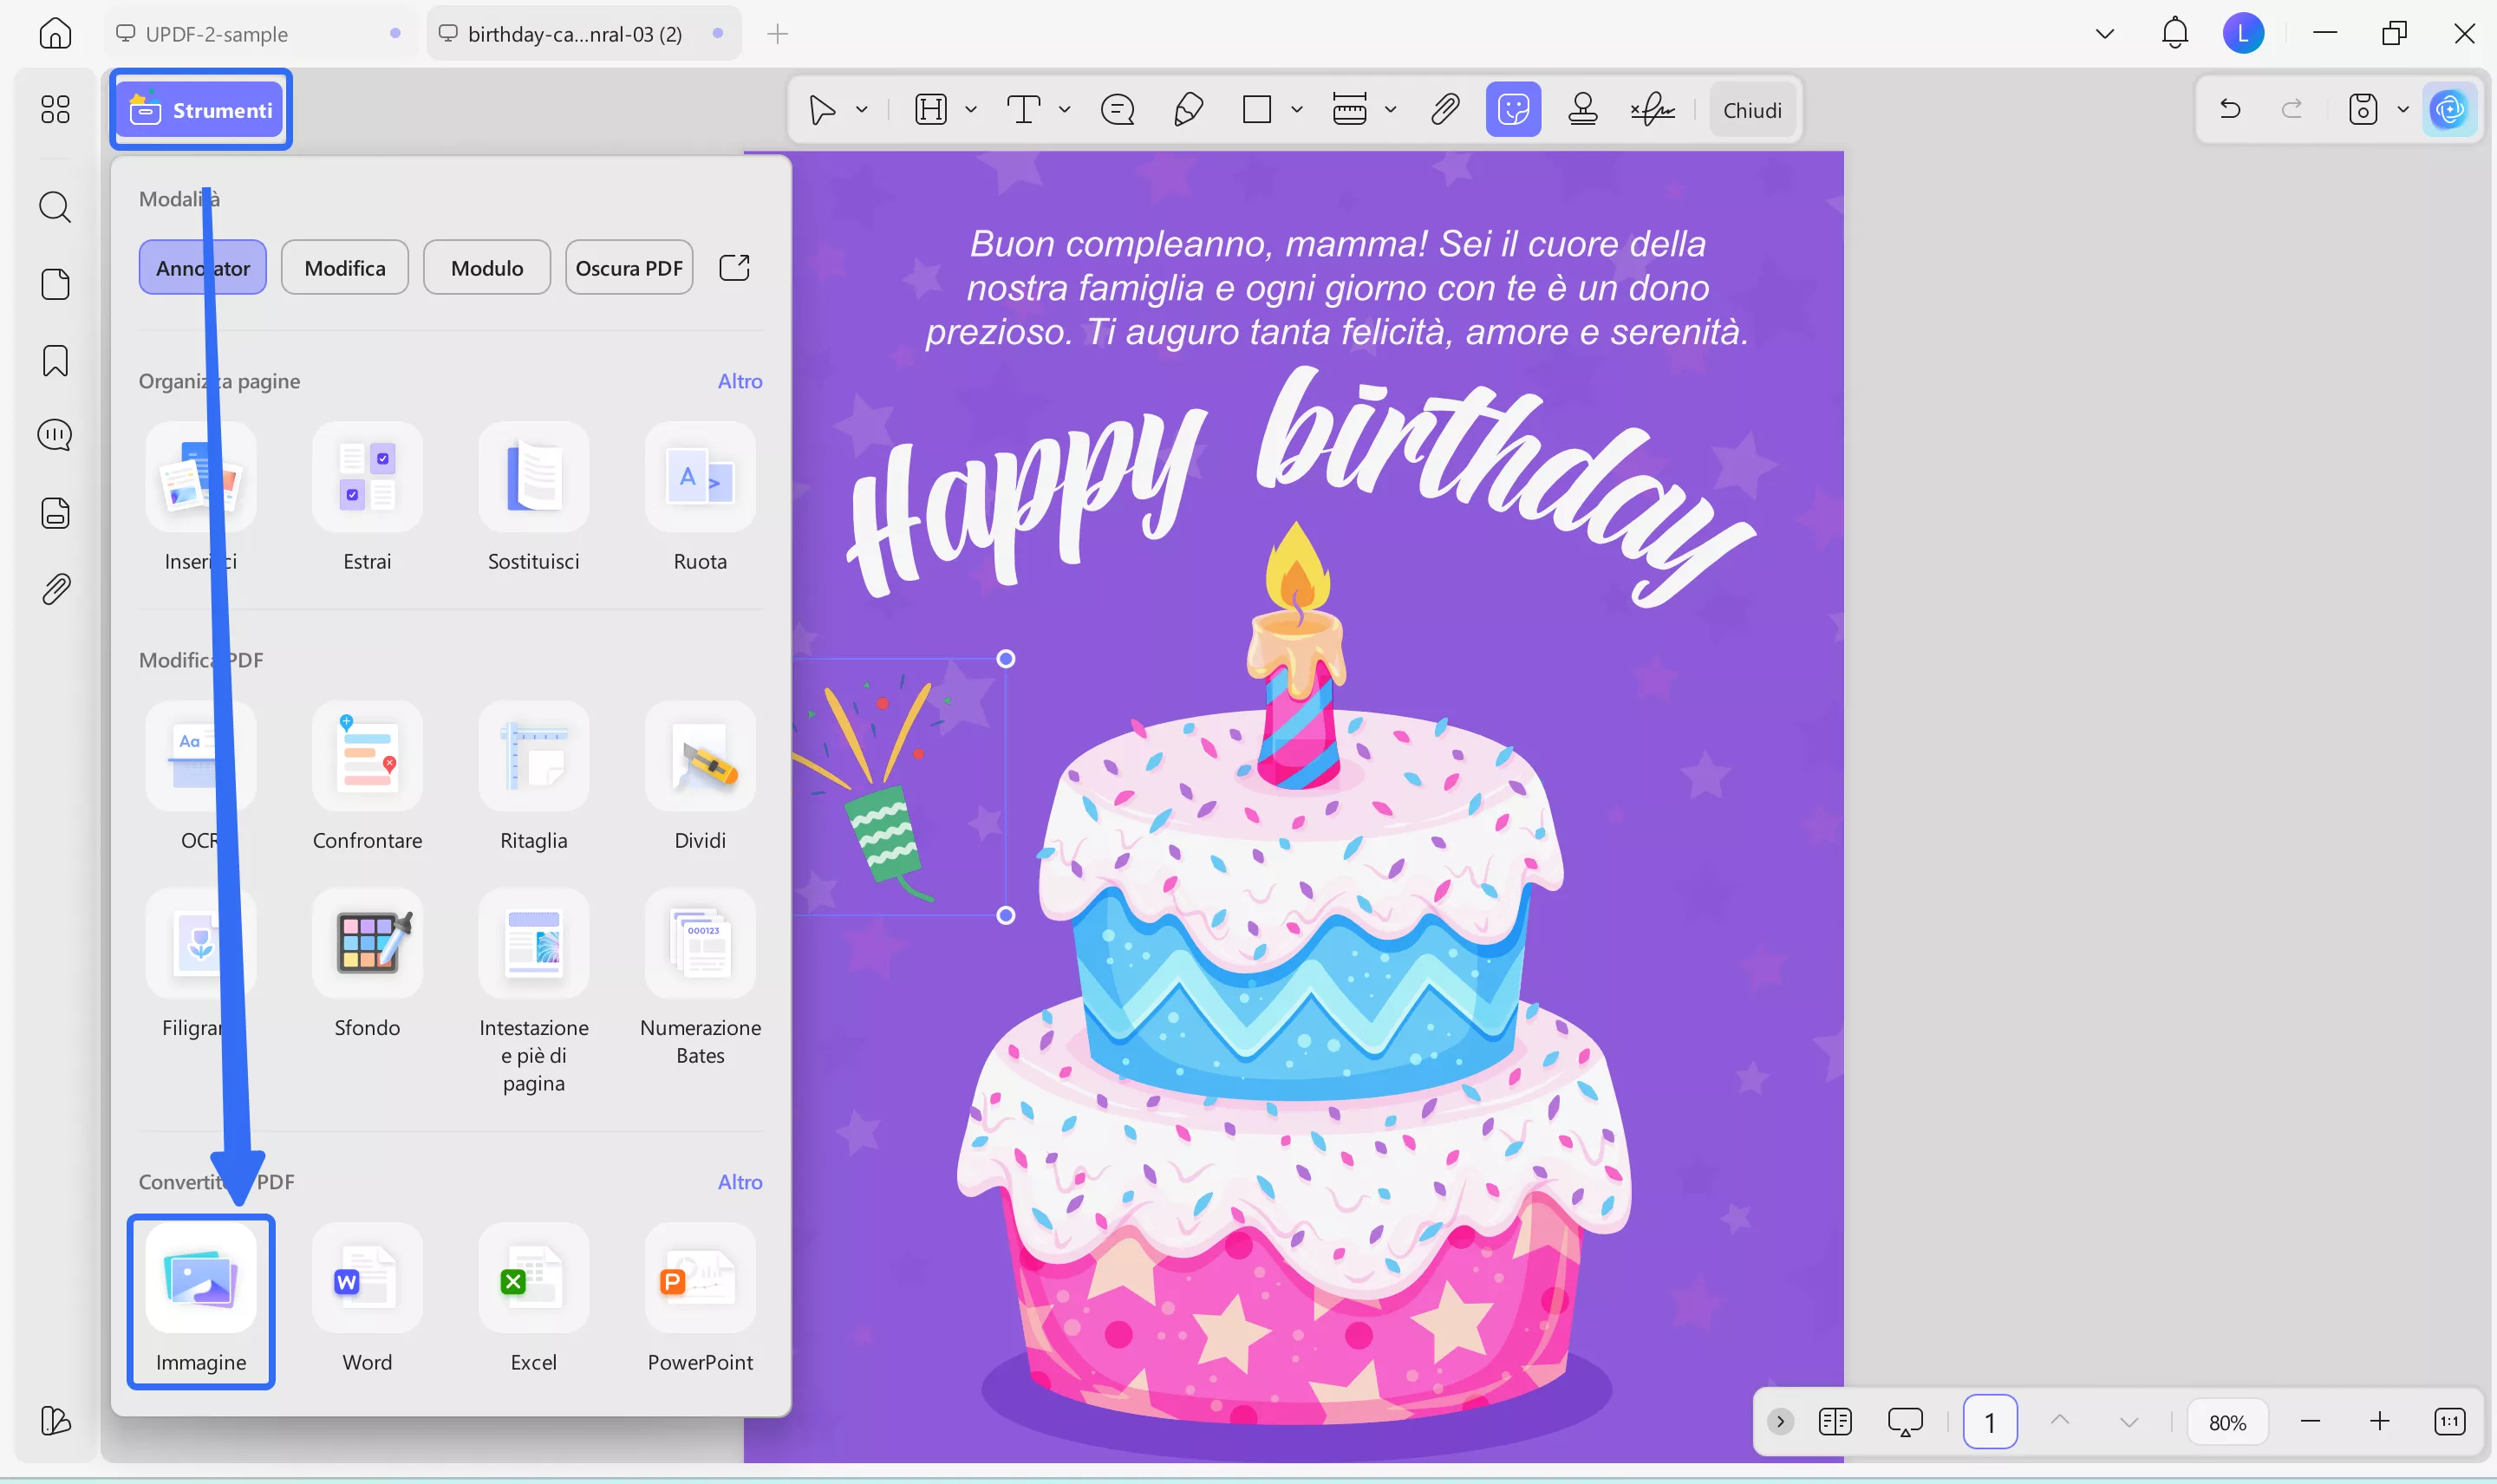Viewport: 2497px width, 1484px height.
Task: Select the Signature tool
Action: click(x=1650, y=109)
